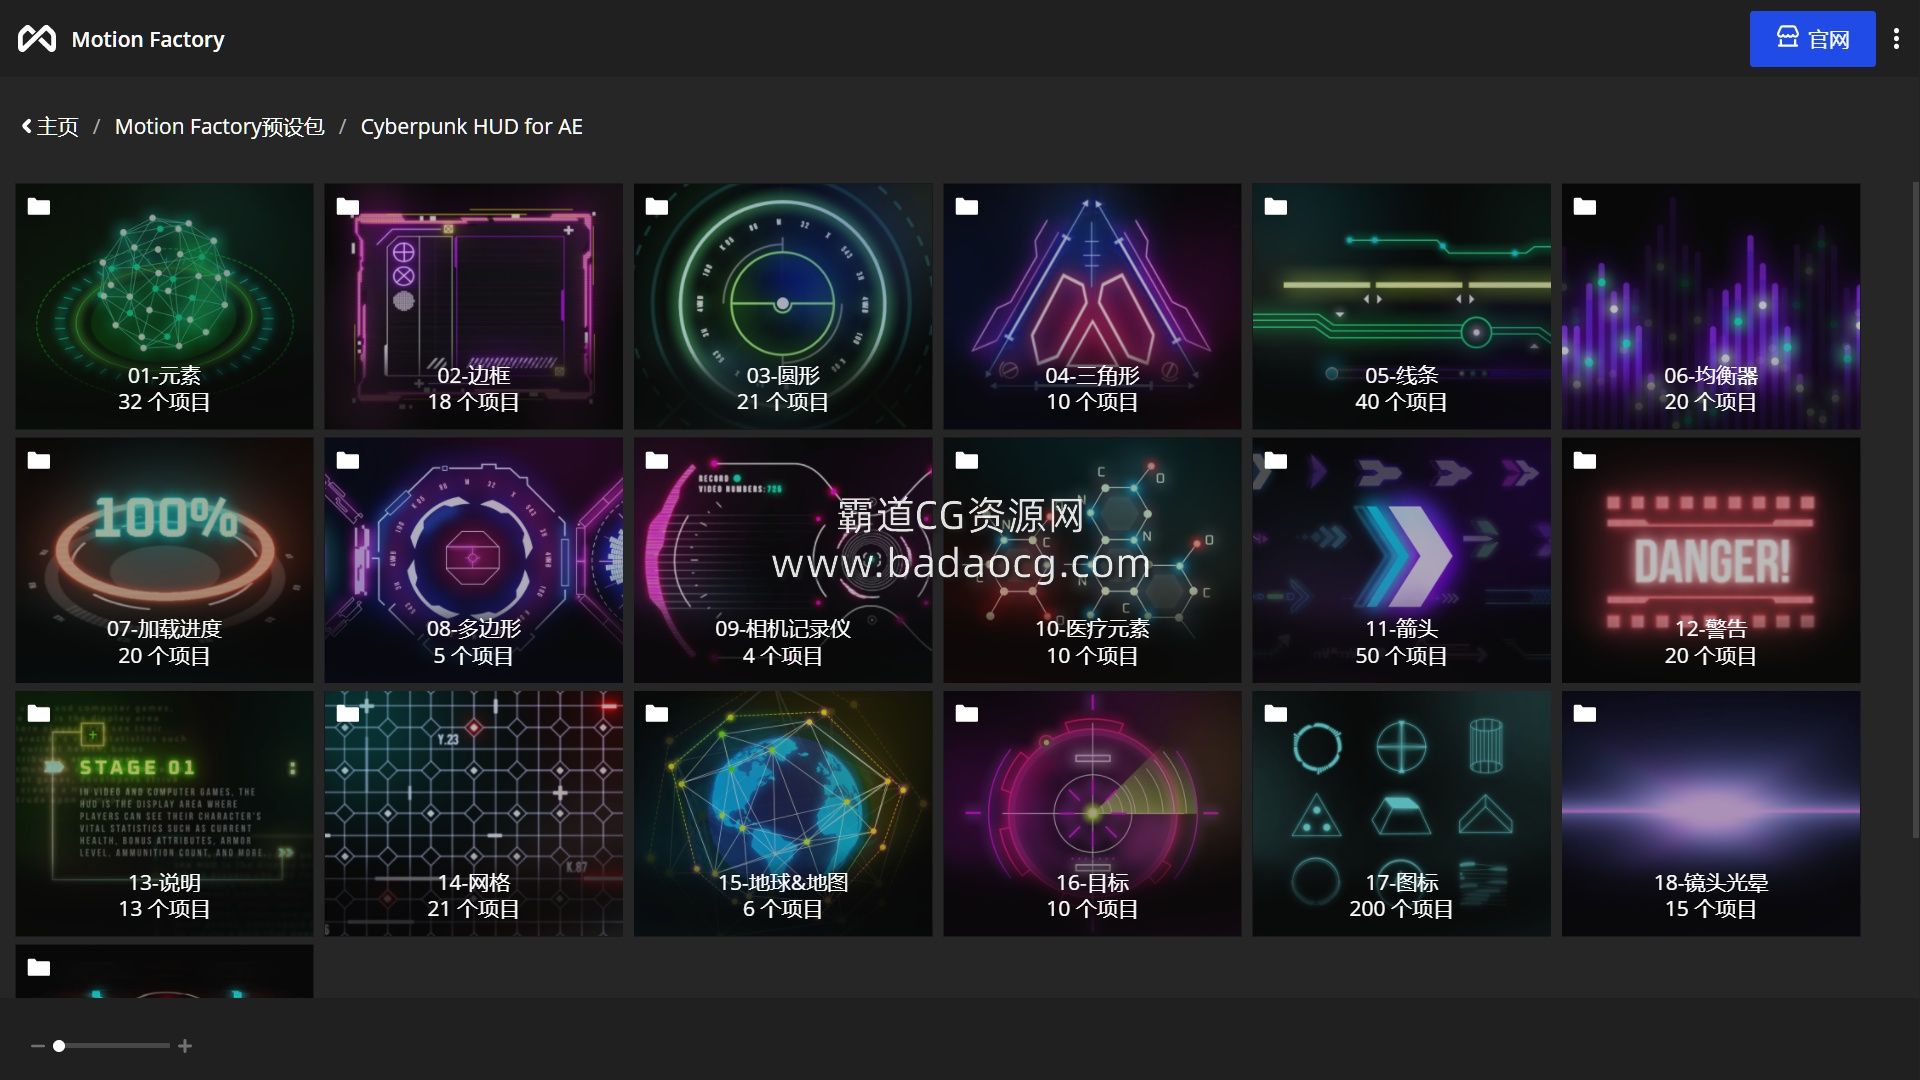
Task: Click folder icon on 13-说明 card
Action: click(x=39, y=714)
